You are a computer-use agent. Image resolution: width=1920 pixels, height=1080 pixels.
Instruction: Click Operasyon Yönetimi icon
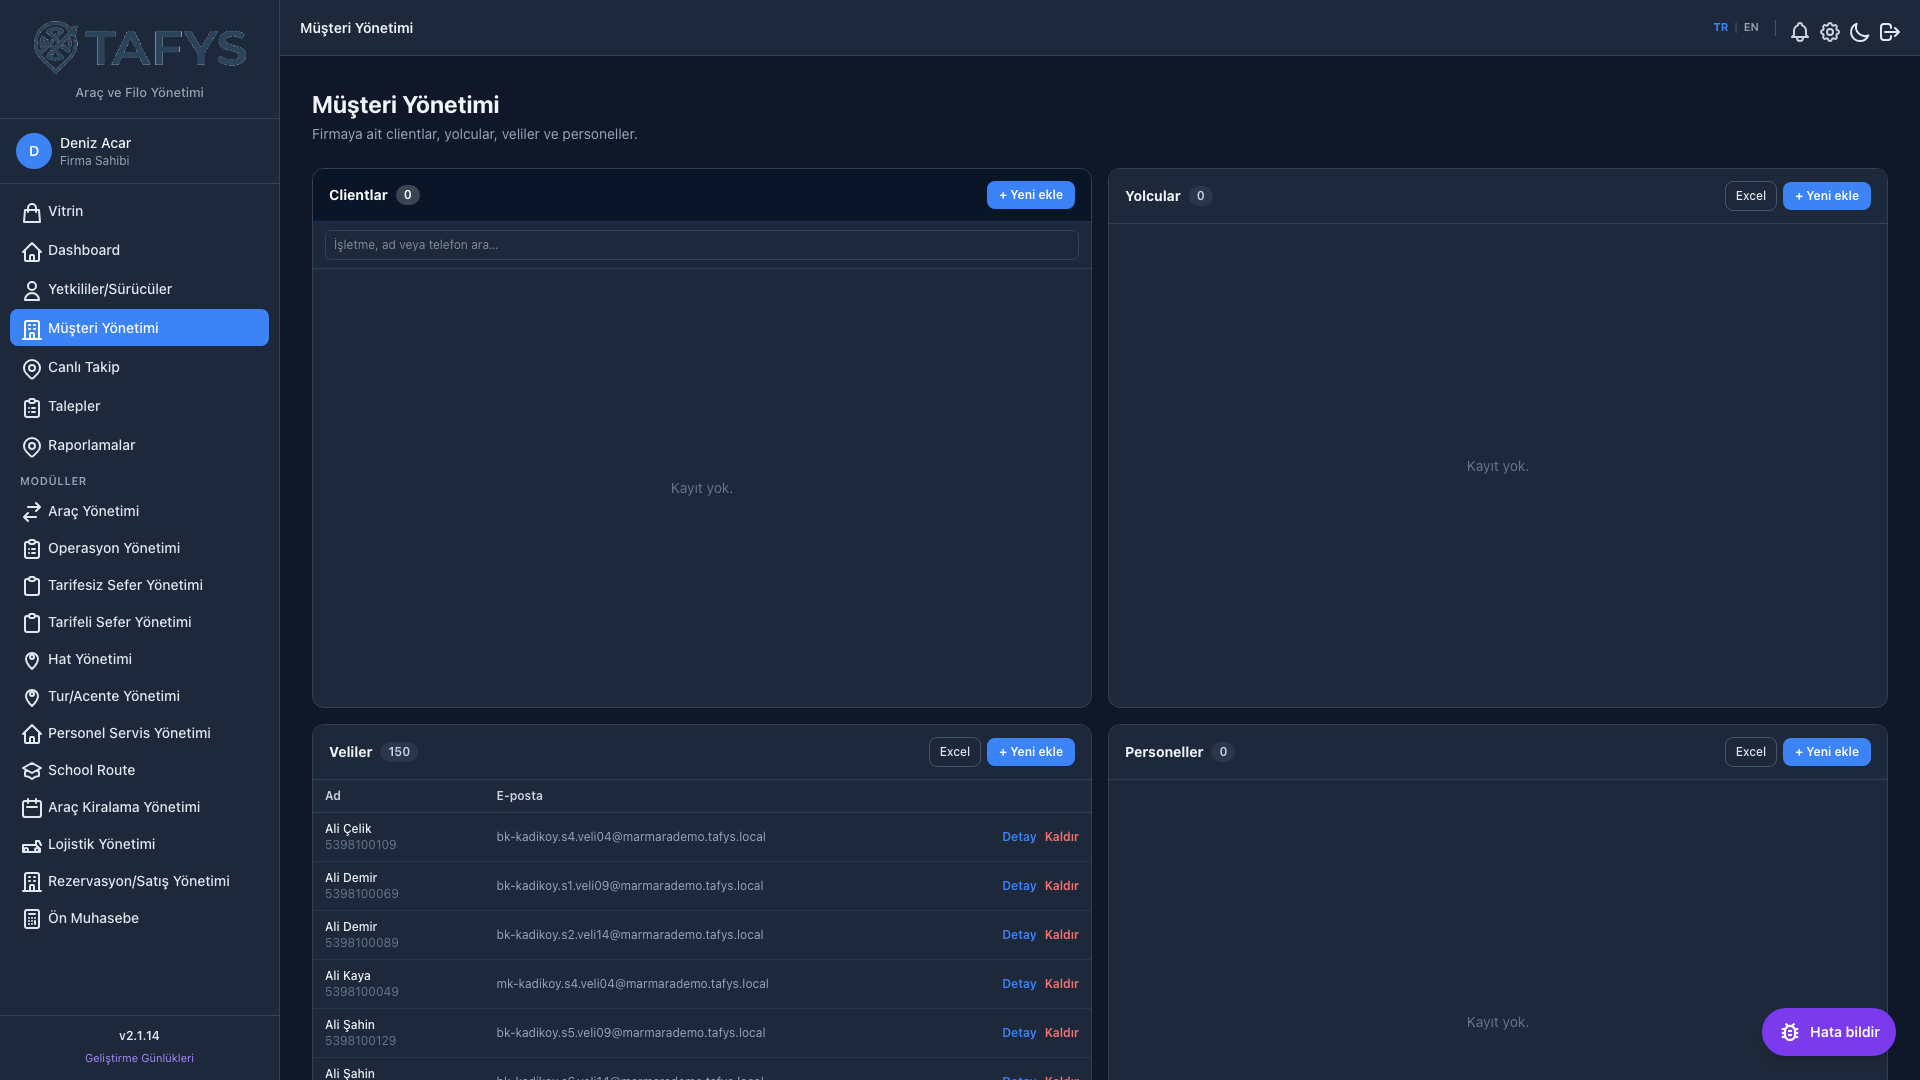(32, 549)
